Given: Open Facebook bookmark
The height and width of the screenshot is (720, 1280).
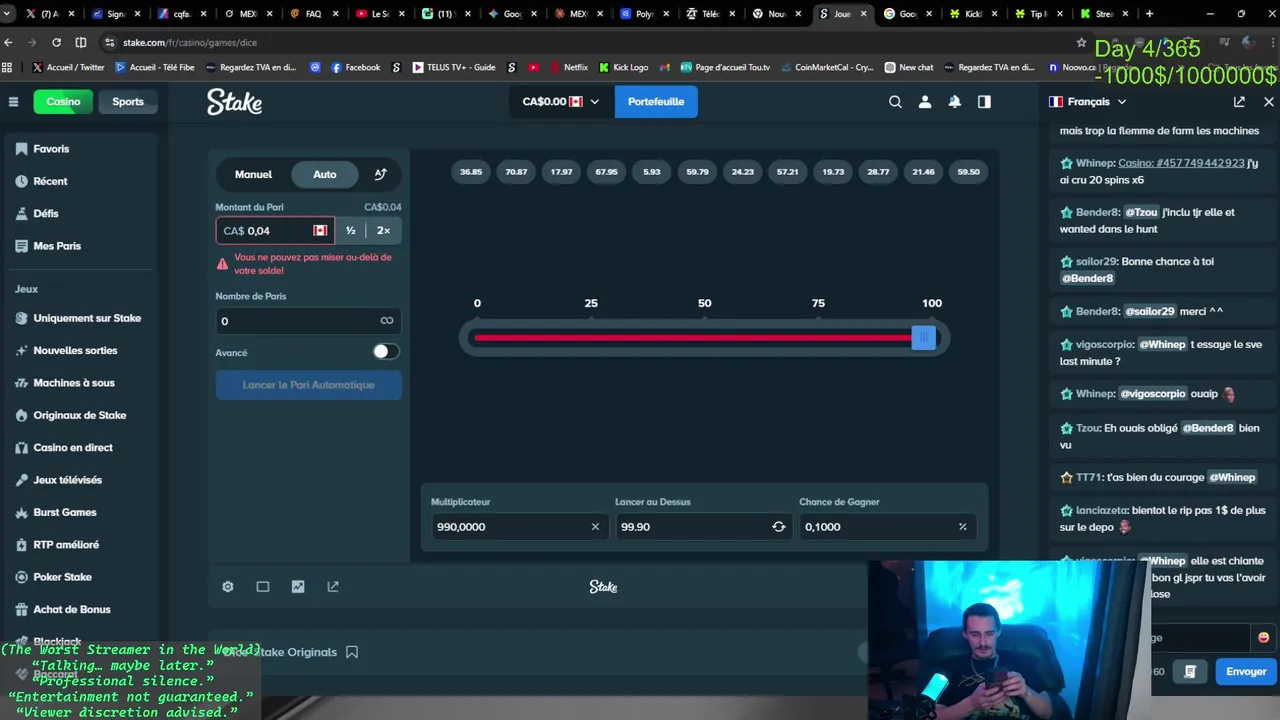Looking at the screenshot, I should coord(355,67).
